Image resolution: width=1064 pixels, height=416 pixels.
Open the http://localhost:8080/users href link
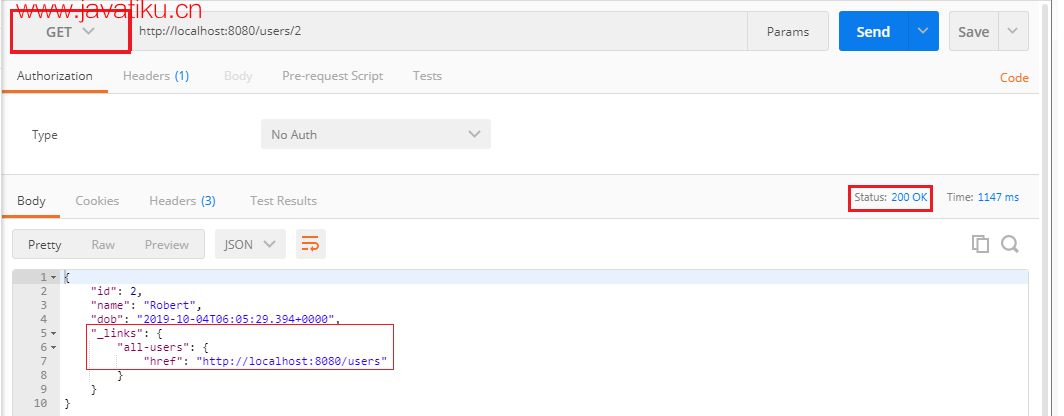[292, 361]
